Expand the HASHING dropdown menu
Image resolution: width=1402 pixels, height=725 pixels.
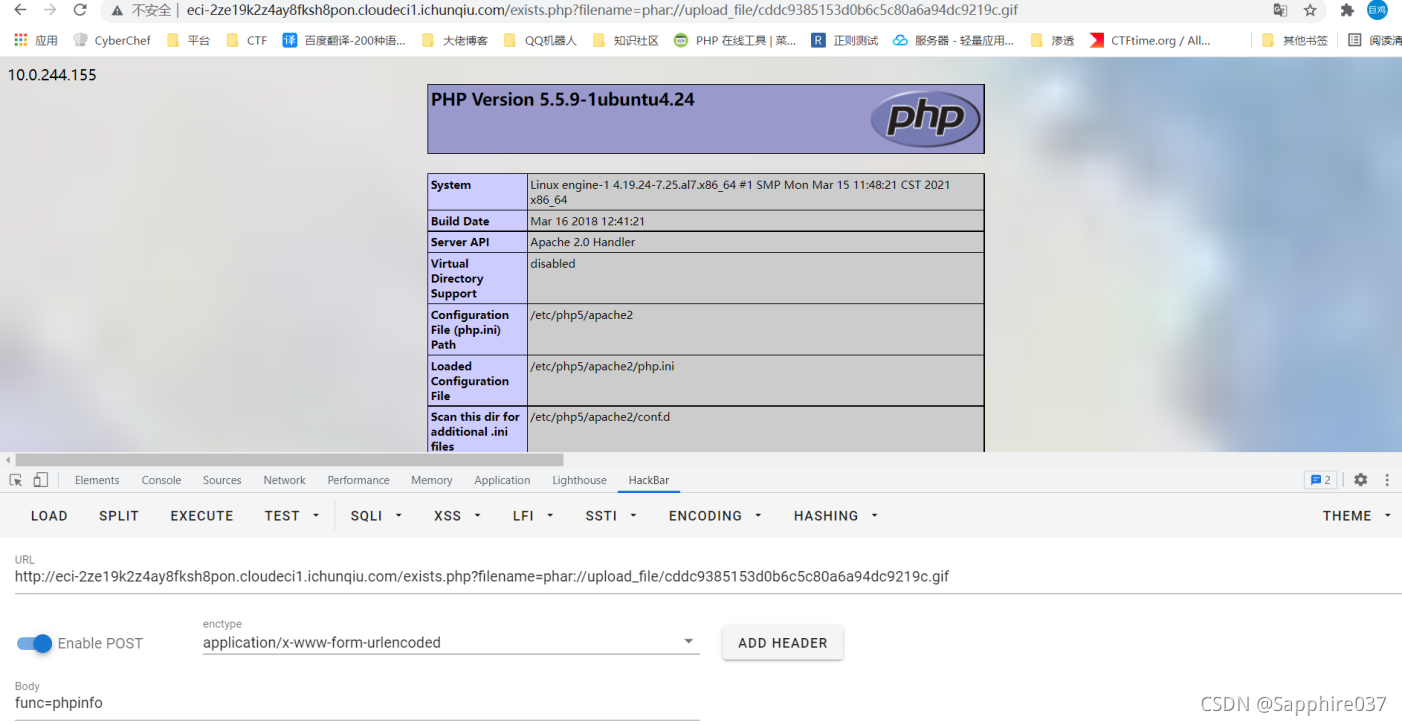[836, 516]
